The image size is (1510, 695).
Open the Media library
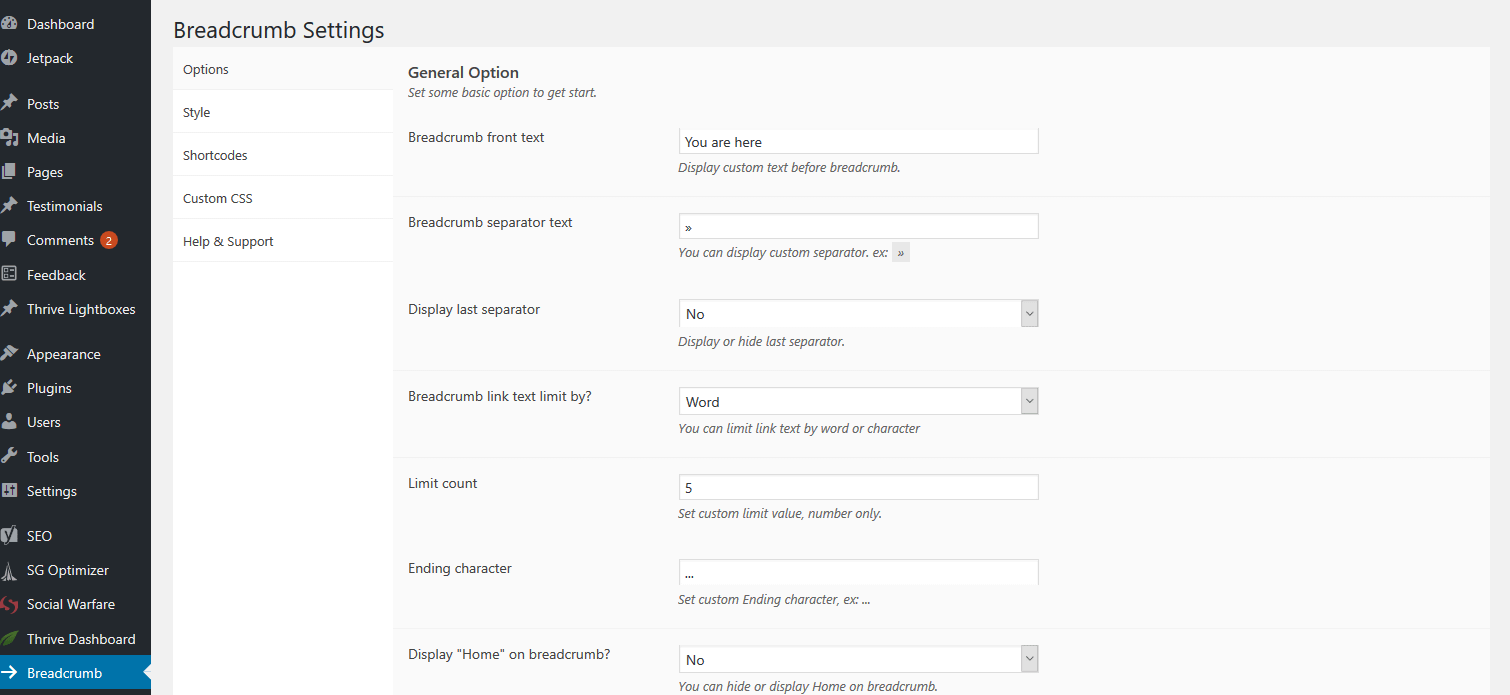point(47,137)
